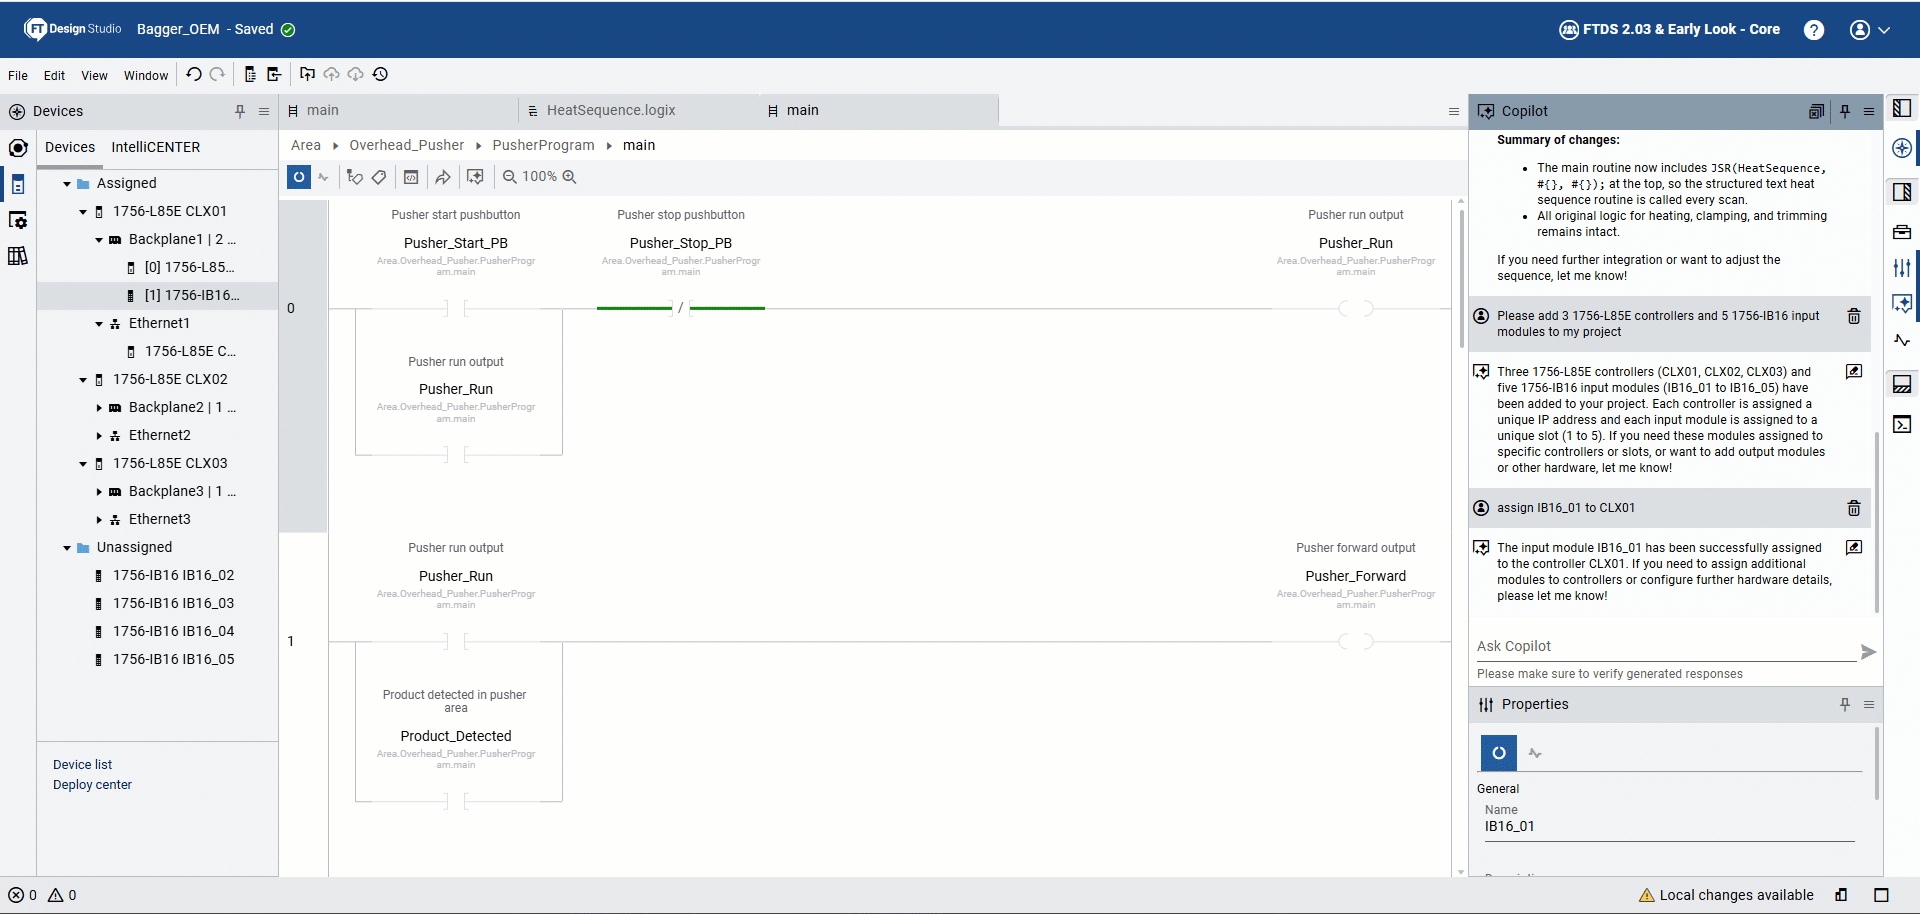
Task: Collapse the Unassigned folder
Action: tap(67, 548)
